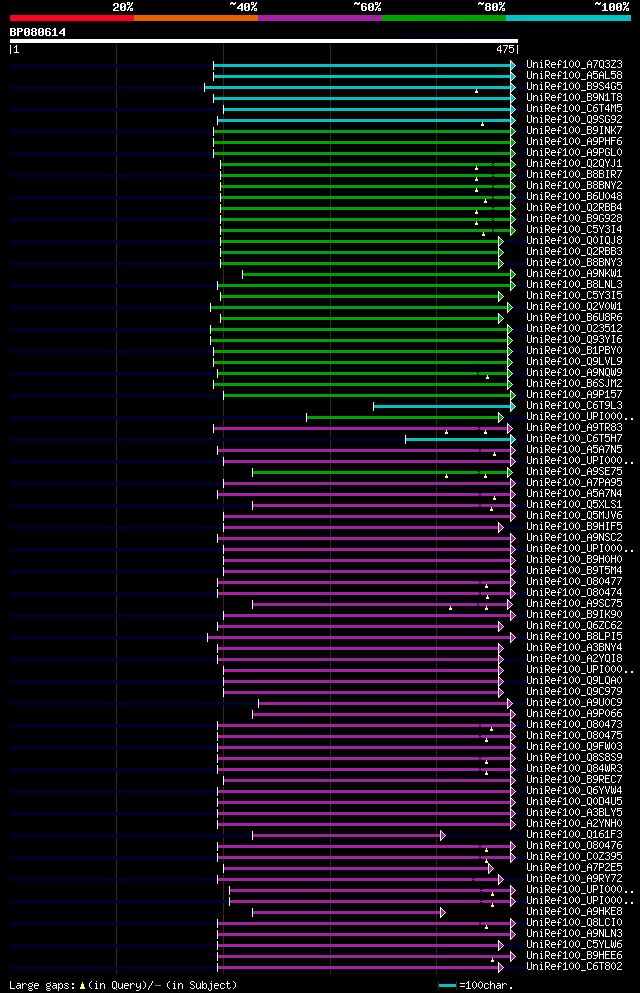Select hit UniRef100_A9SE75

pos(574,471)
